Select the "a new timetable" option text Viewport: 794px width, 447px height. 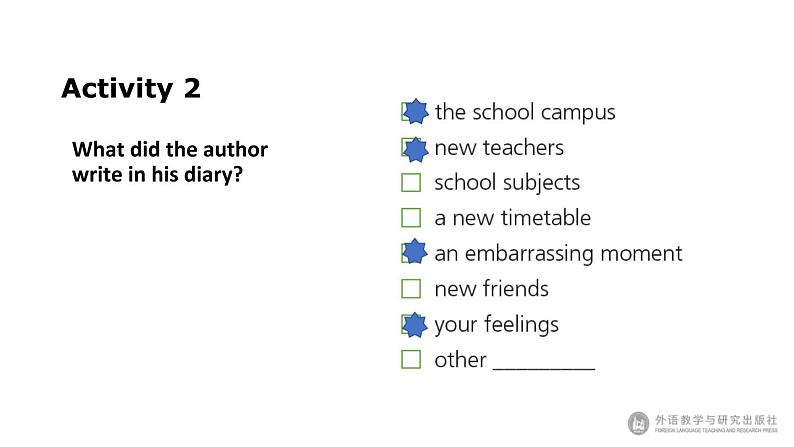point(512,218)
